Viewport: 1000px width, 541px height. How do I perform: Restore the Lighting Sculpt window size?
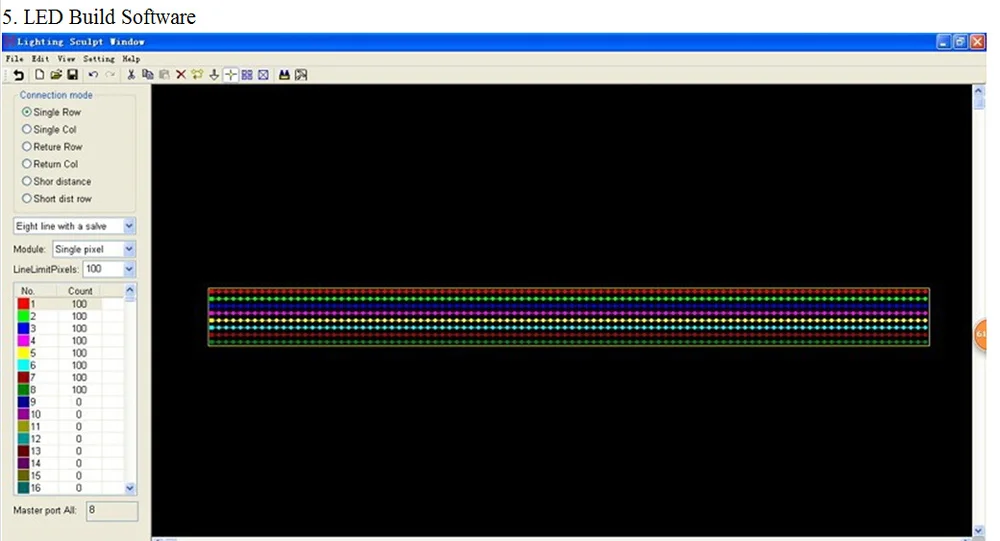960,42
